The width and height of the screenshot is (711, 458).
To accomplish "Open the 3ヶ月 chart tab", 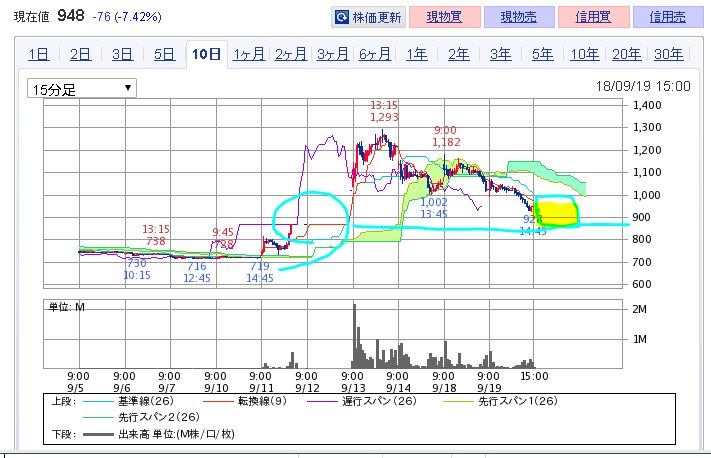I will 333,54.
